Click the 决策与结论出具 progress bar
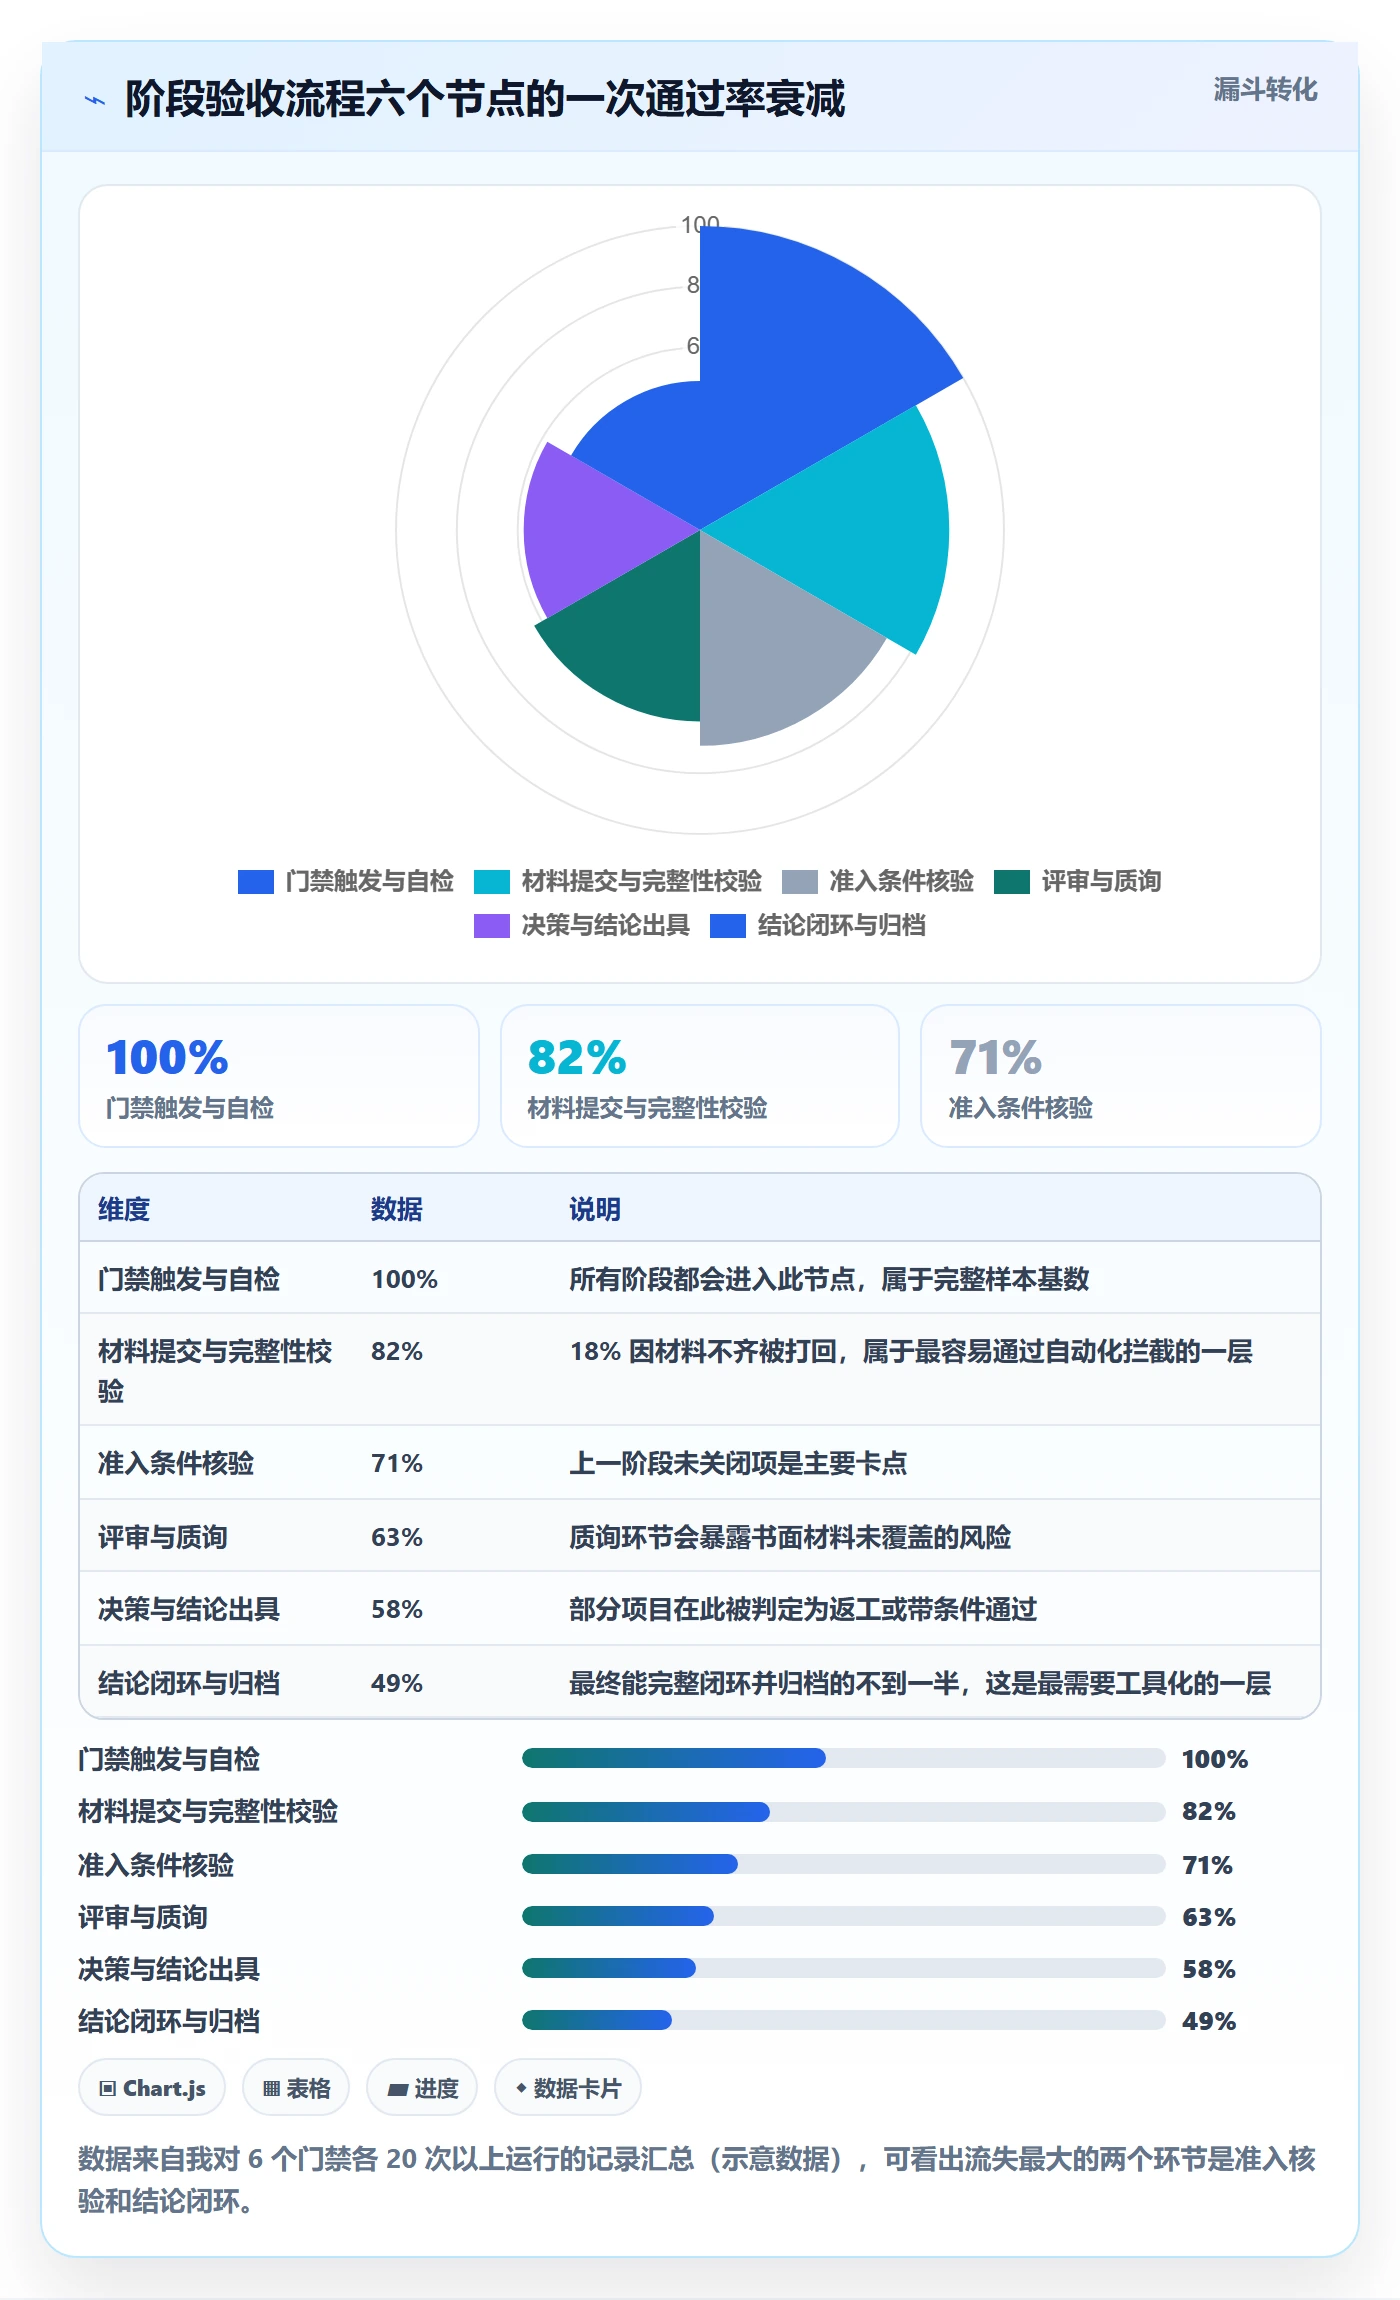 [x=844, y=1968]
